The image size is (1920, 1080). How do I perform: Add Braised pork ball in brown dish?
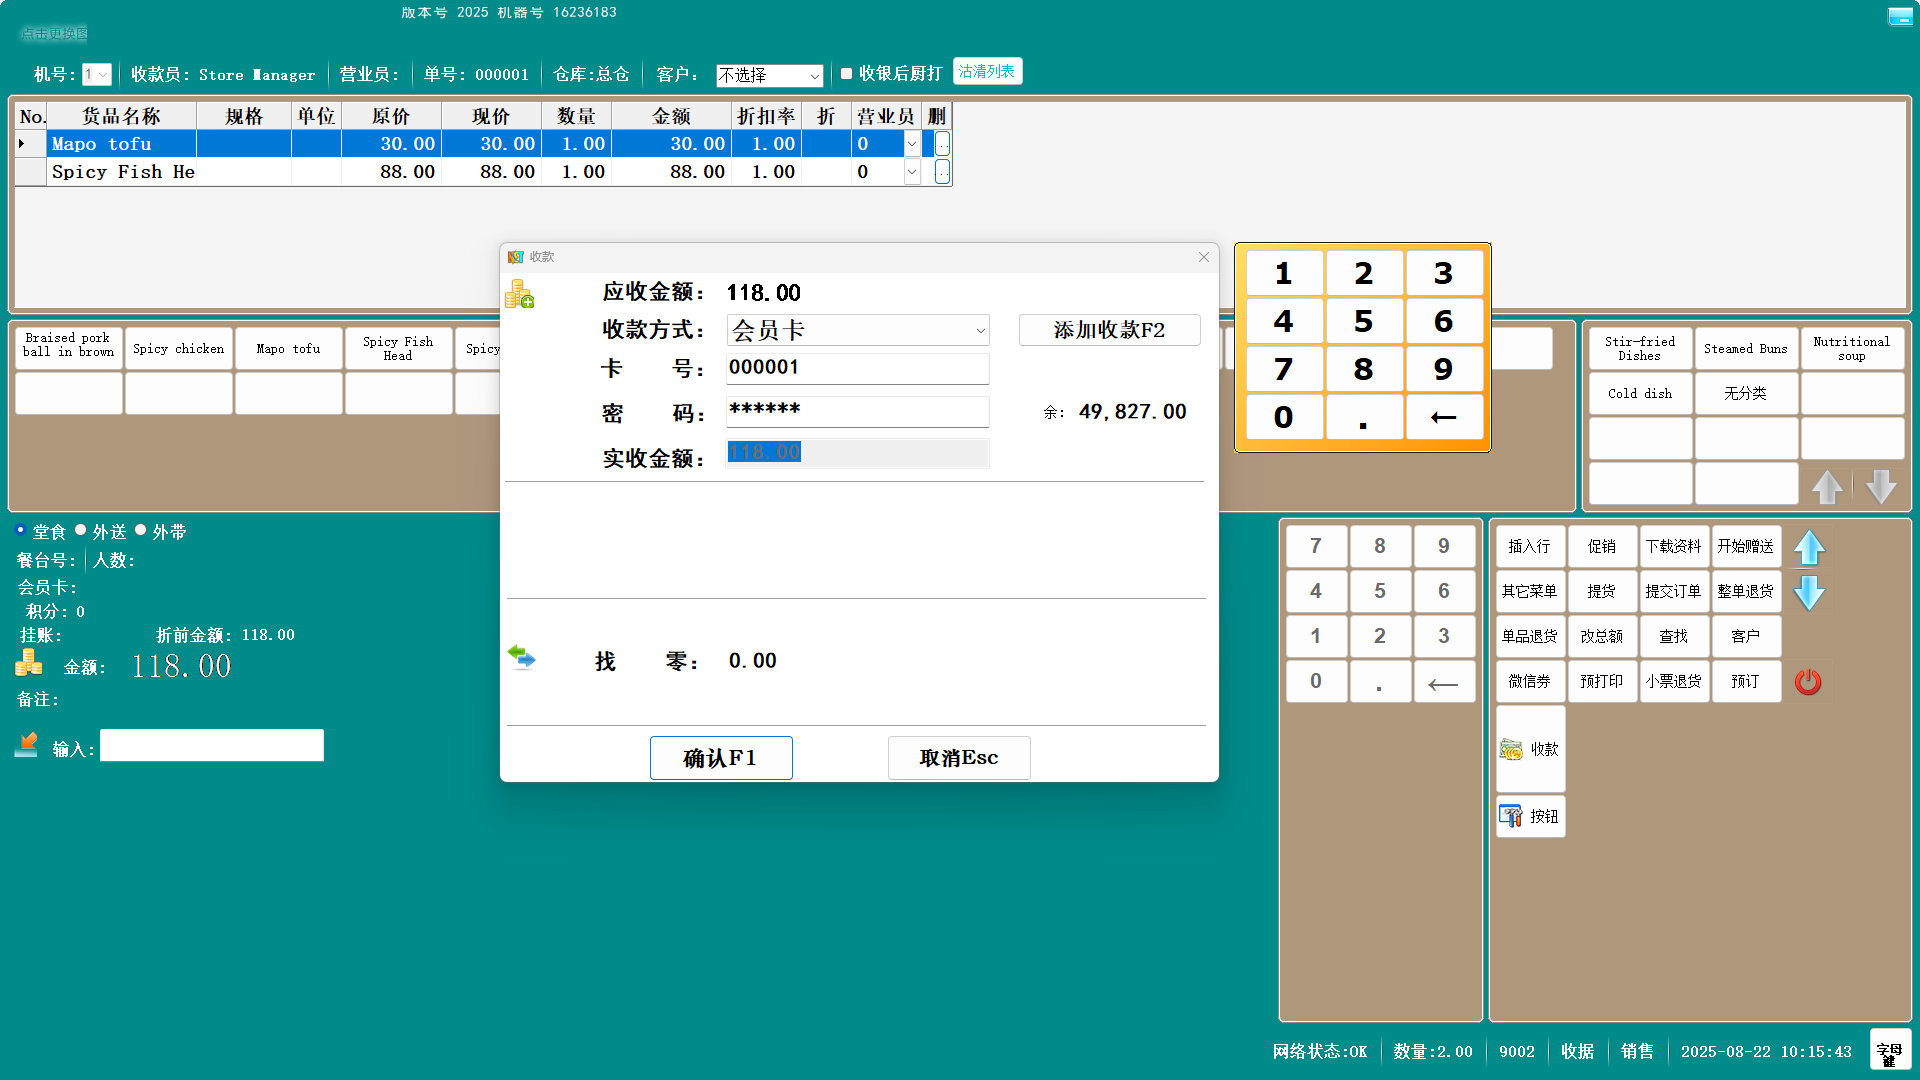(69, 349)
